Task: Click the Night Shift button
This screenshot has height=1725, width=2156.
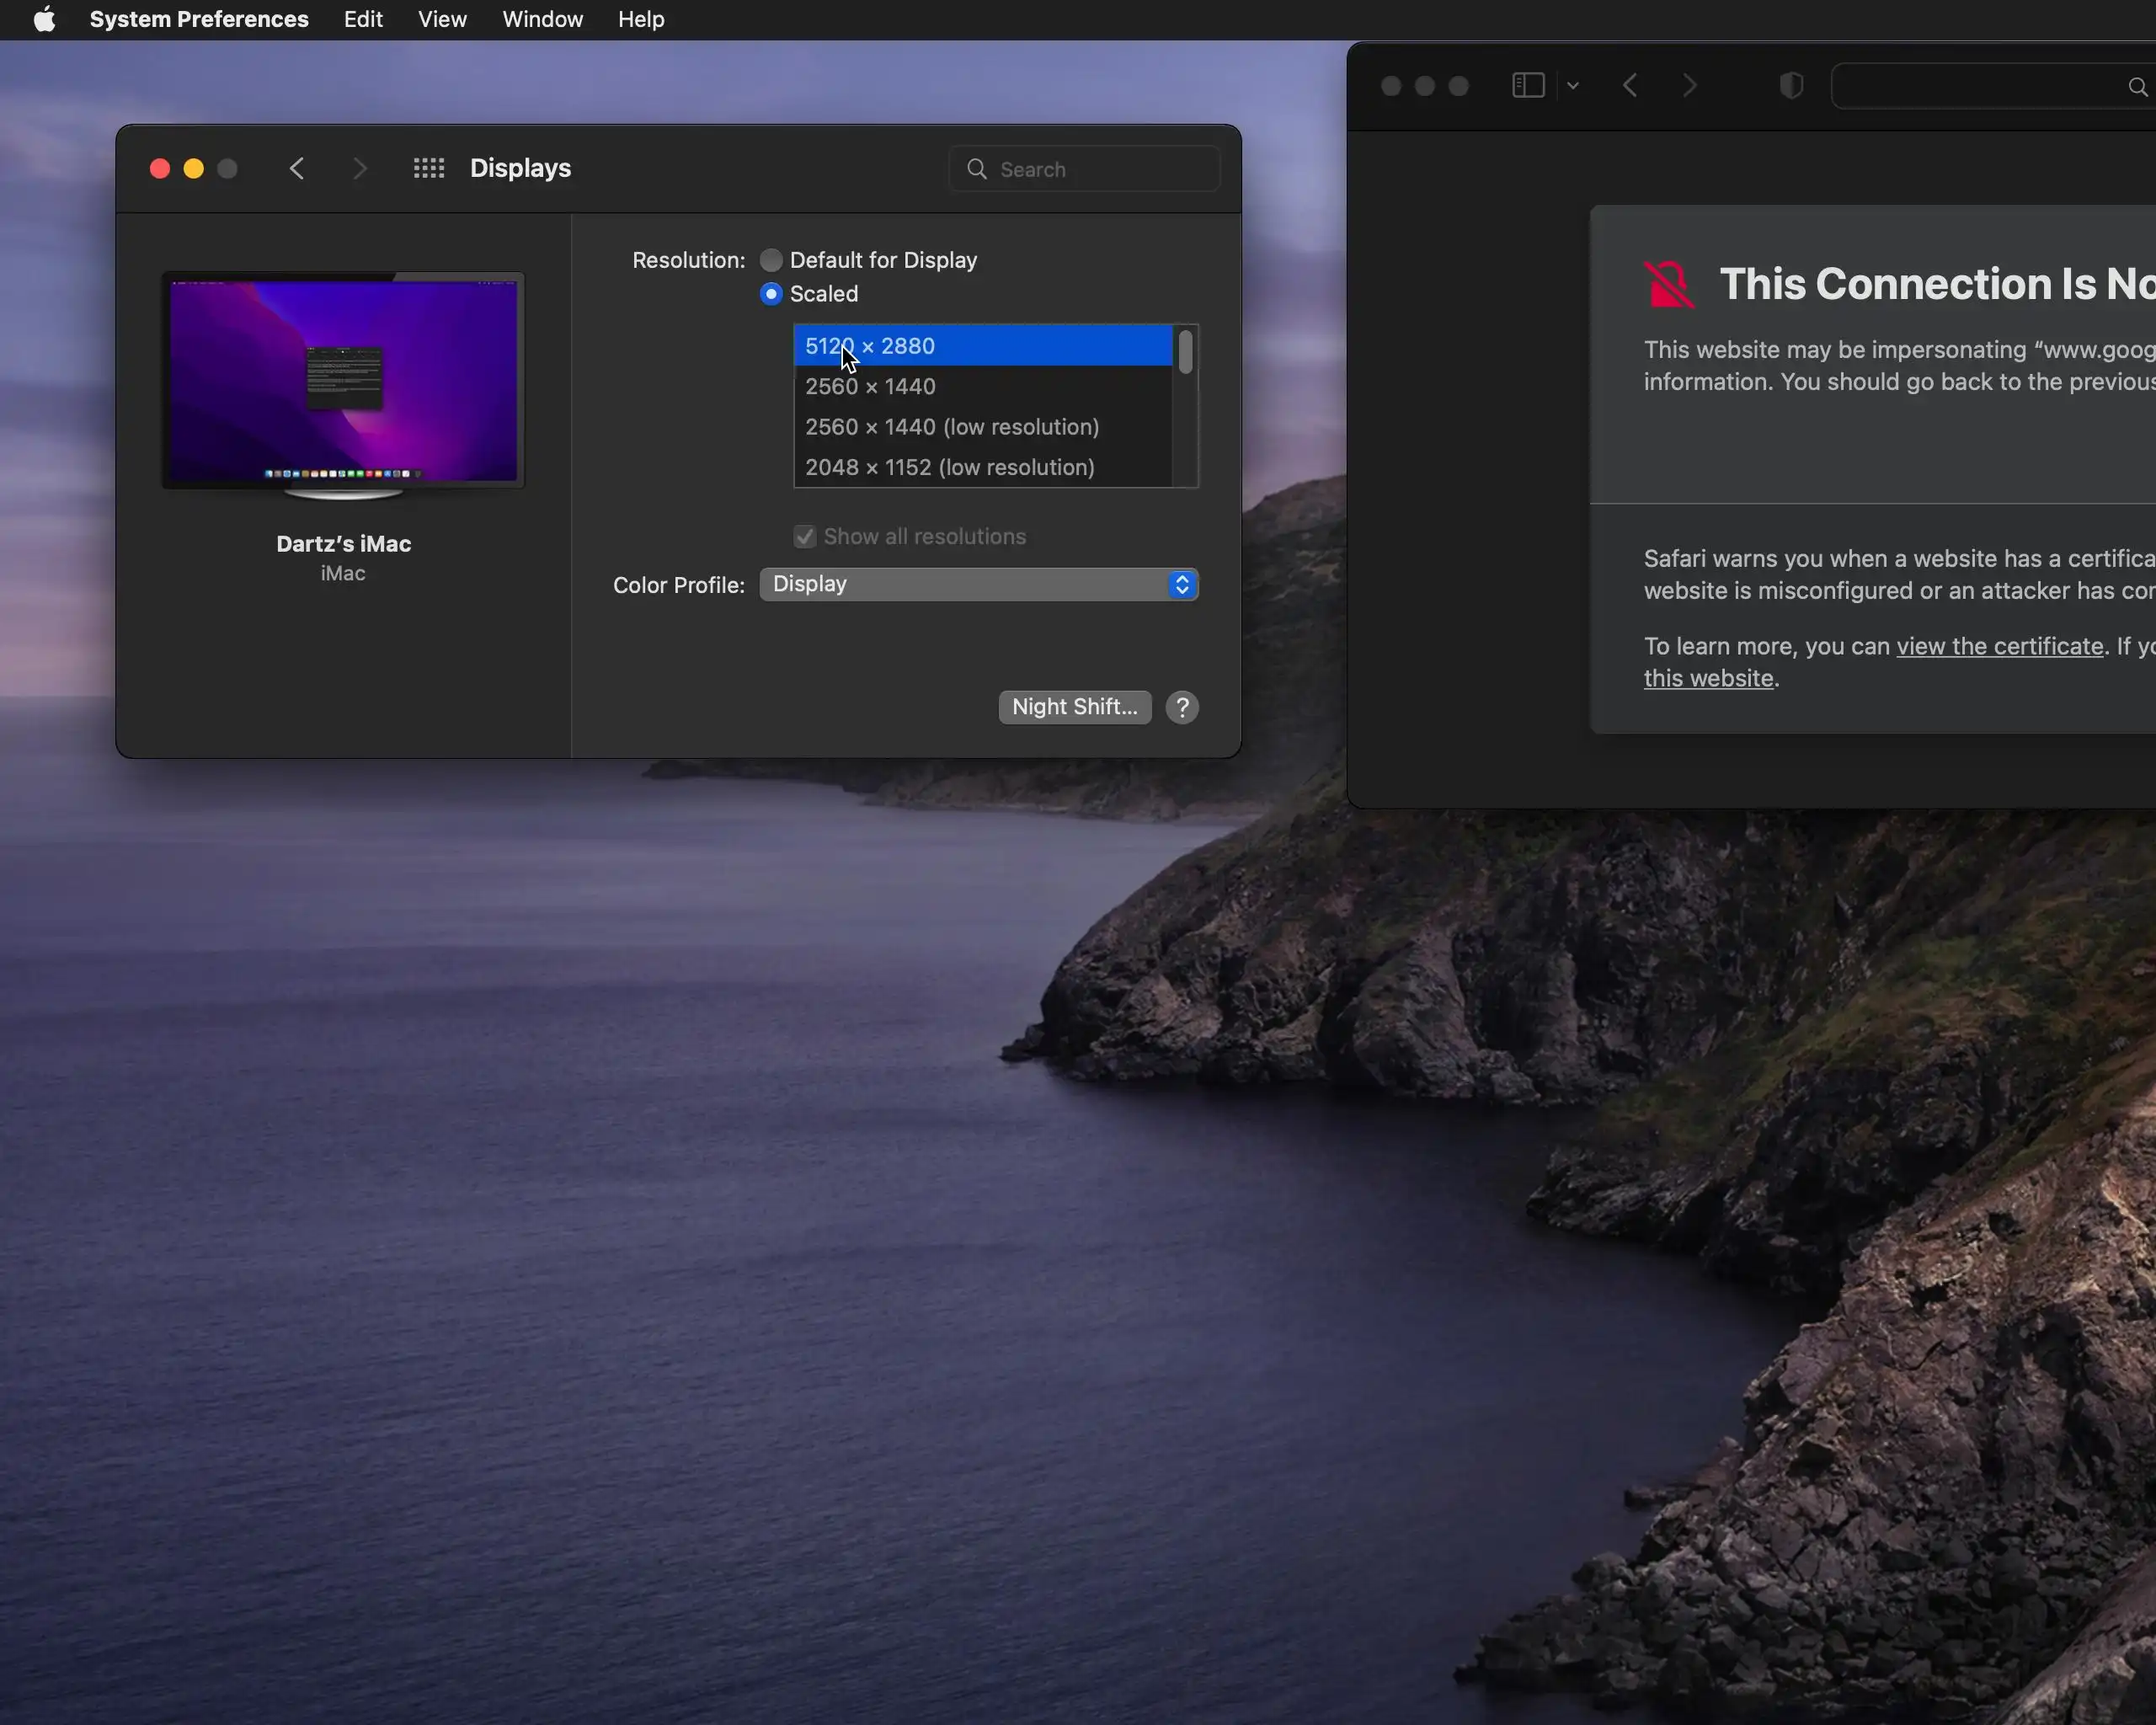Action: tap(1074, 707)
